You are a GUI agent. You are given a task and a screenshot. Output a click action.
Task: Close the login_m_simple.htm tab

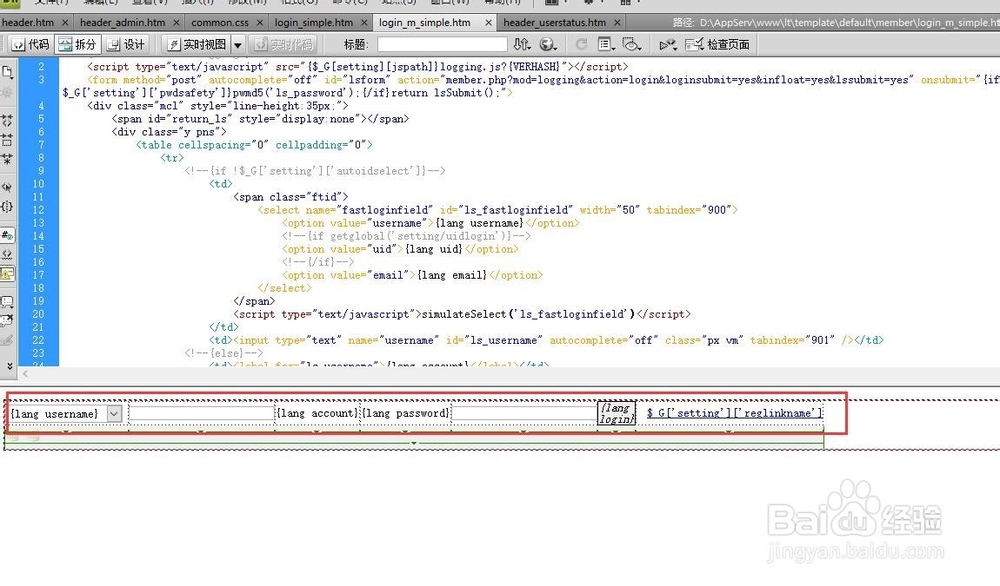click(x=488, y=22)
